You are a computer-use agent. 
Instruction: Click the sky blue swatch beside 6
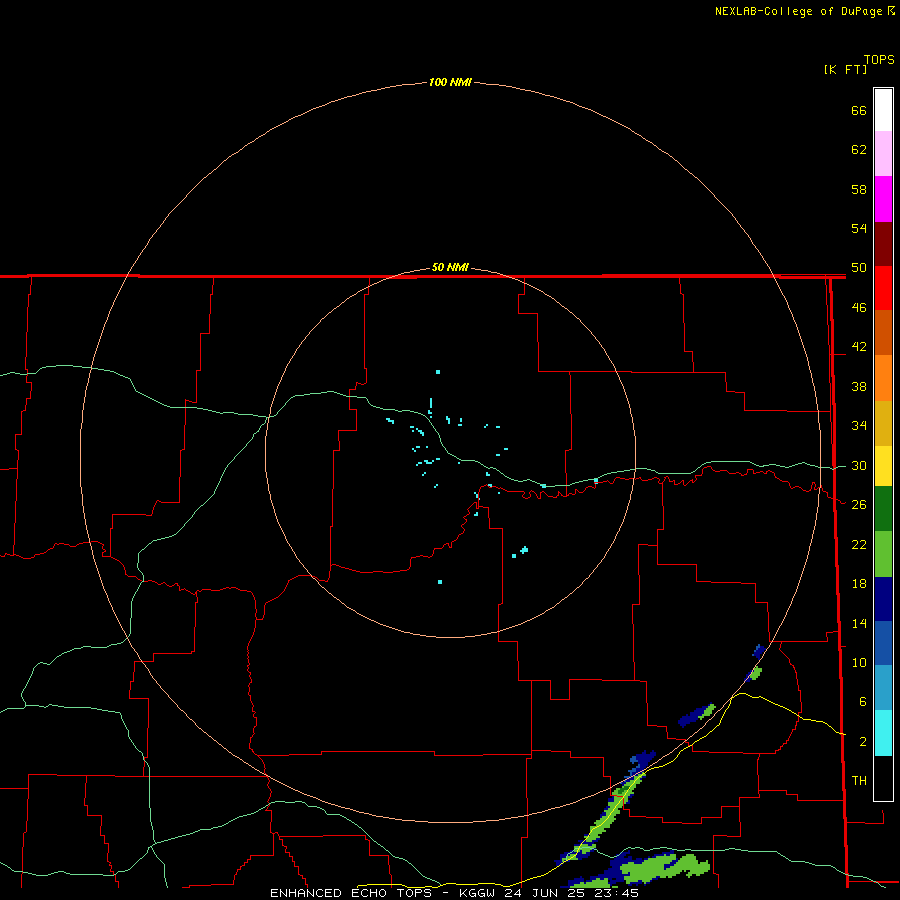[883, 688]
